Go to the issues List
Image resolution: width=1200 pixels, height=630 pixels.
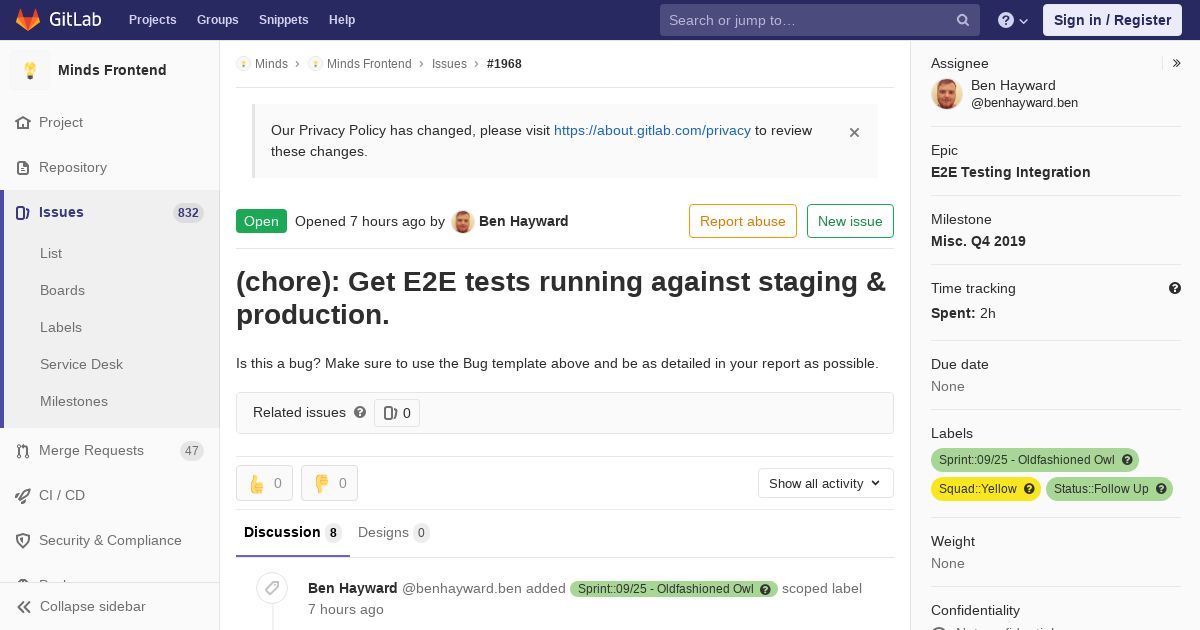51,253
